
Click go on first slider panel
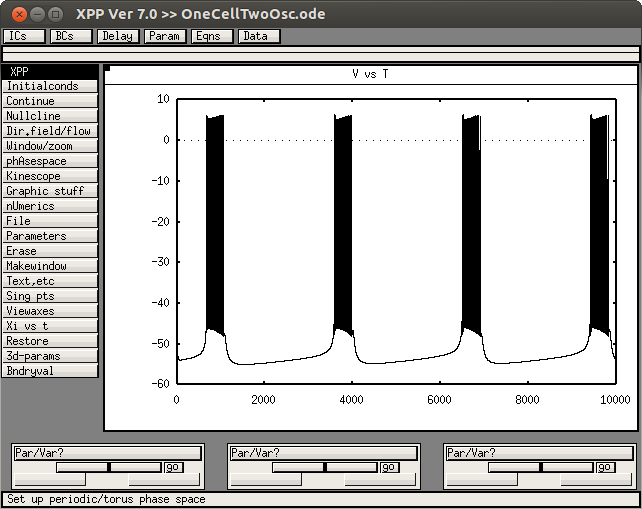click(x=174, y=467)
